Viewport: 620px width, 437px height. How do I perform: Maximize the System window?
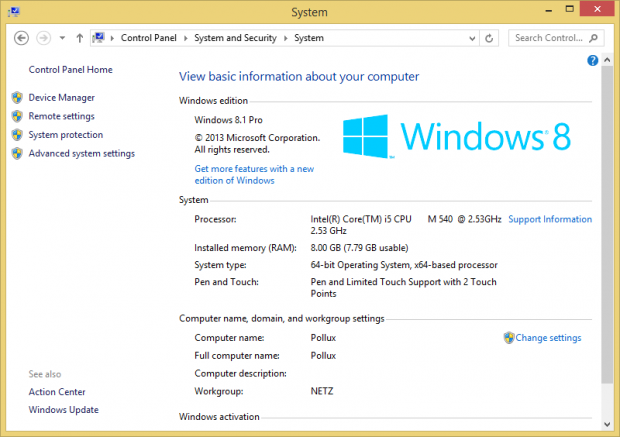tap(569, 9)
